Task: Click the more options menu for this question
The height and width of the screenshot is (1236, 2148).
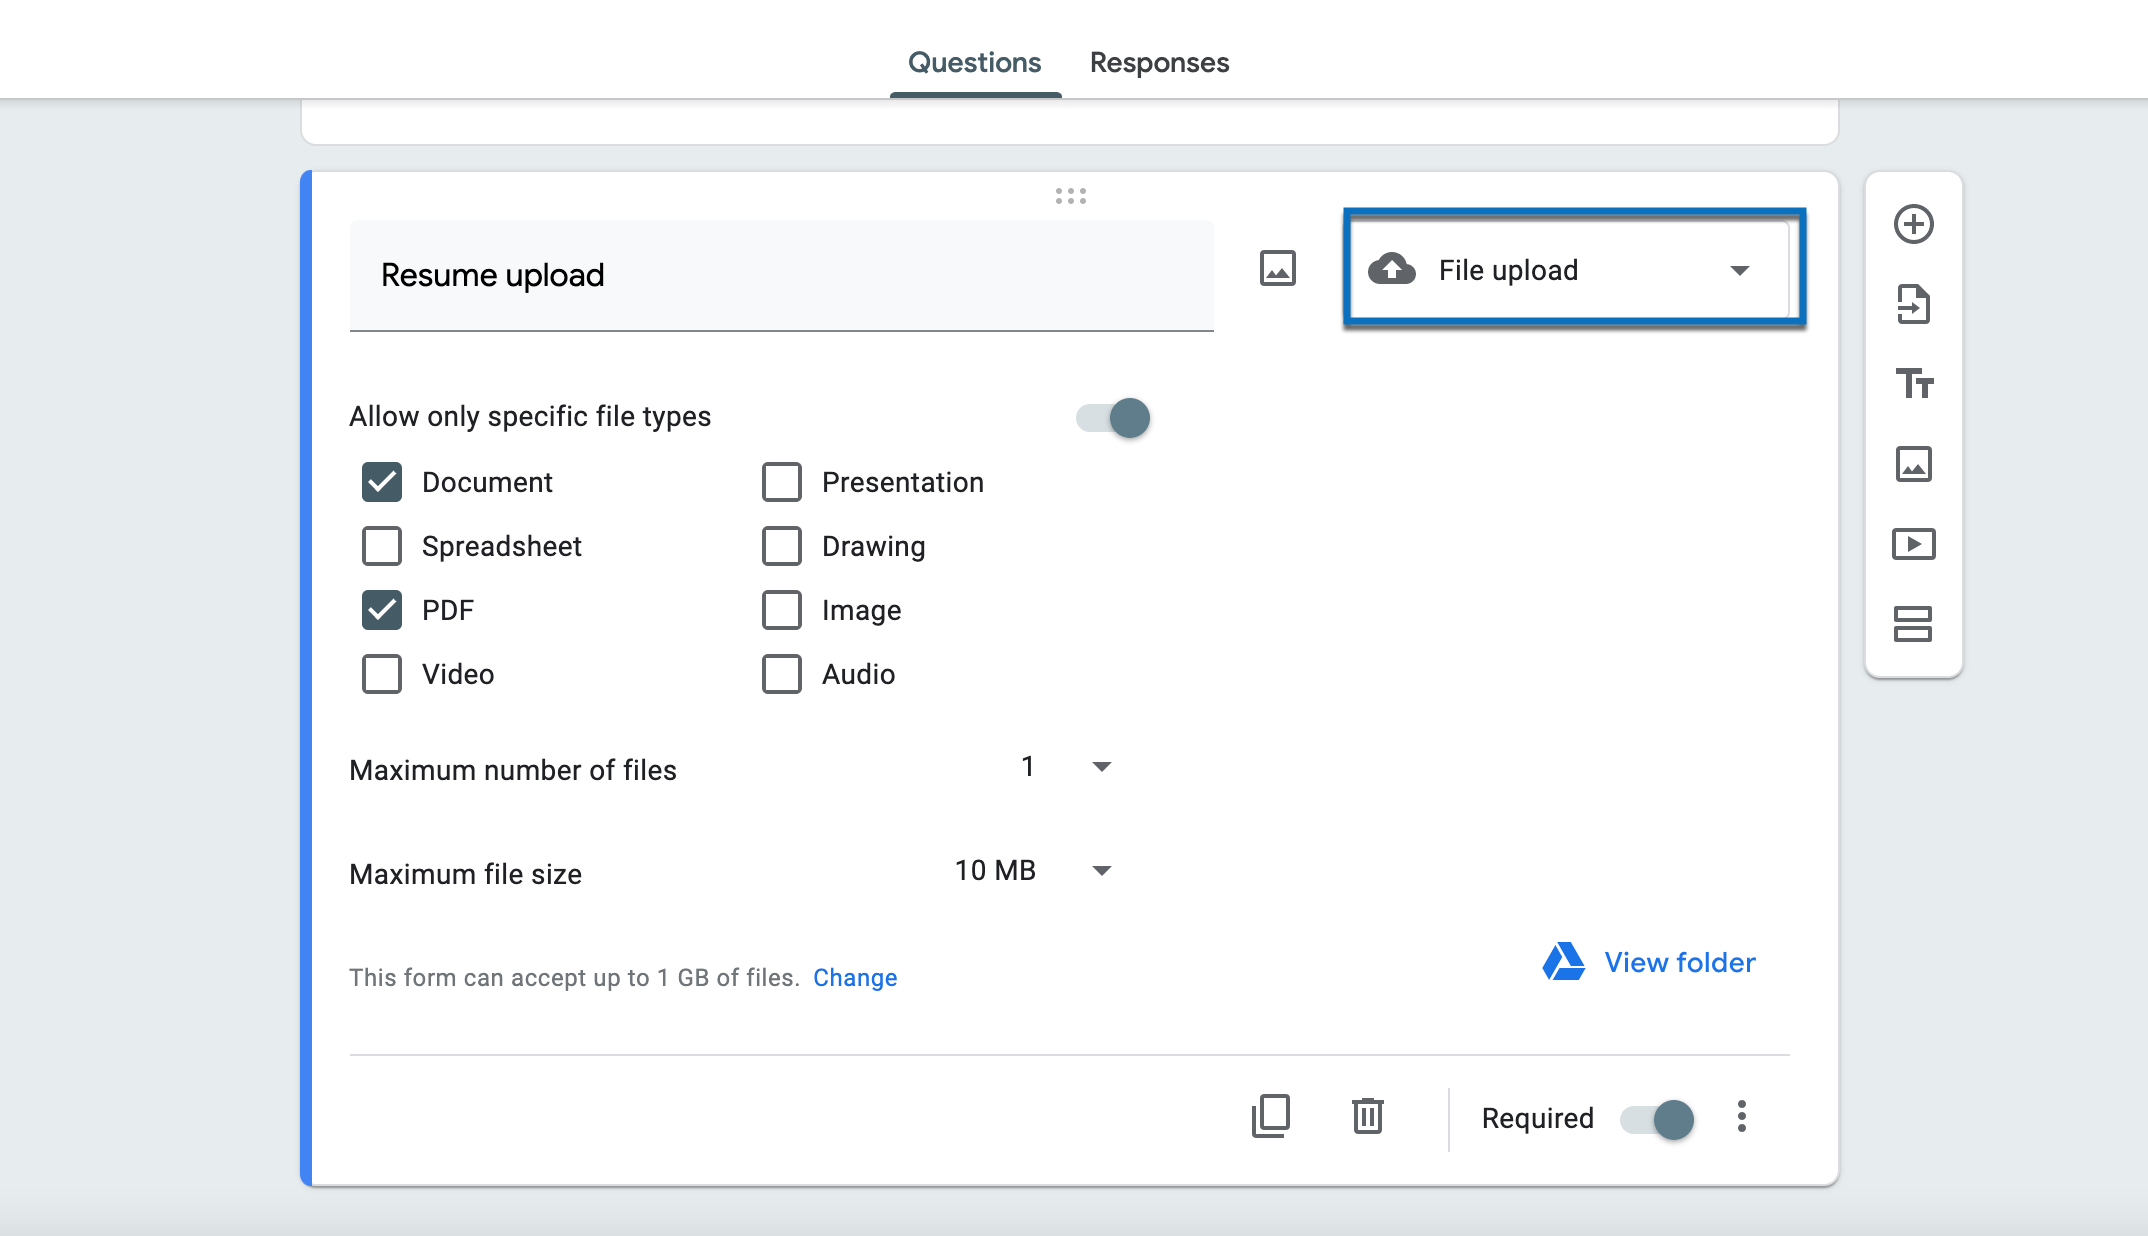Action: 1747,1117
